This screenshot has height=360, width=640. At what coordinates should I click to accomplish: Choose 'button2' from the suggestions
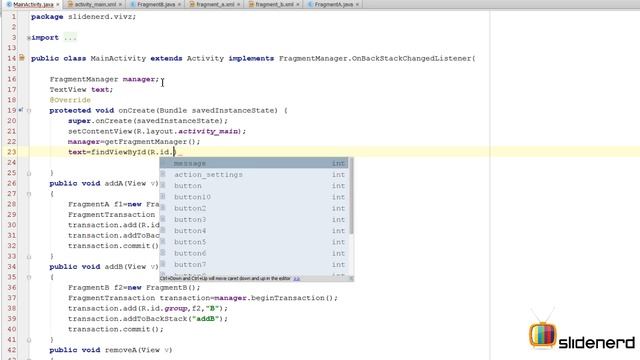point(254,208)
